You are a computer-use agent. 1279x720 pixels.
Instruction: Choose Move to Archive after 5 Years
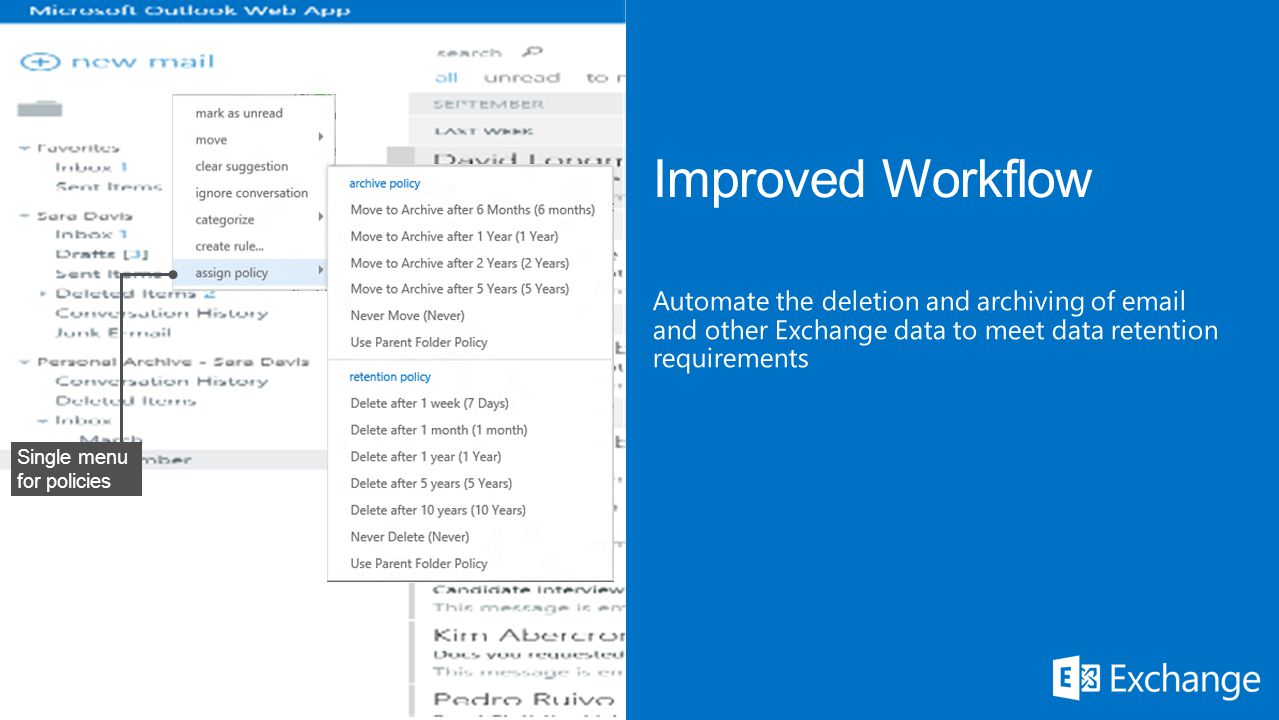point(460,289)
